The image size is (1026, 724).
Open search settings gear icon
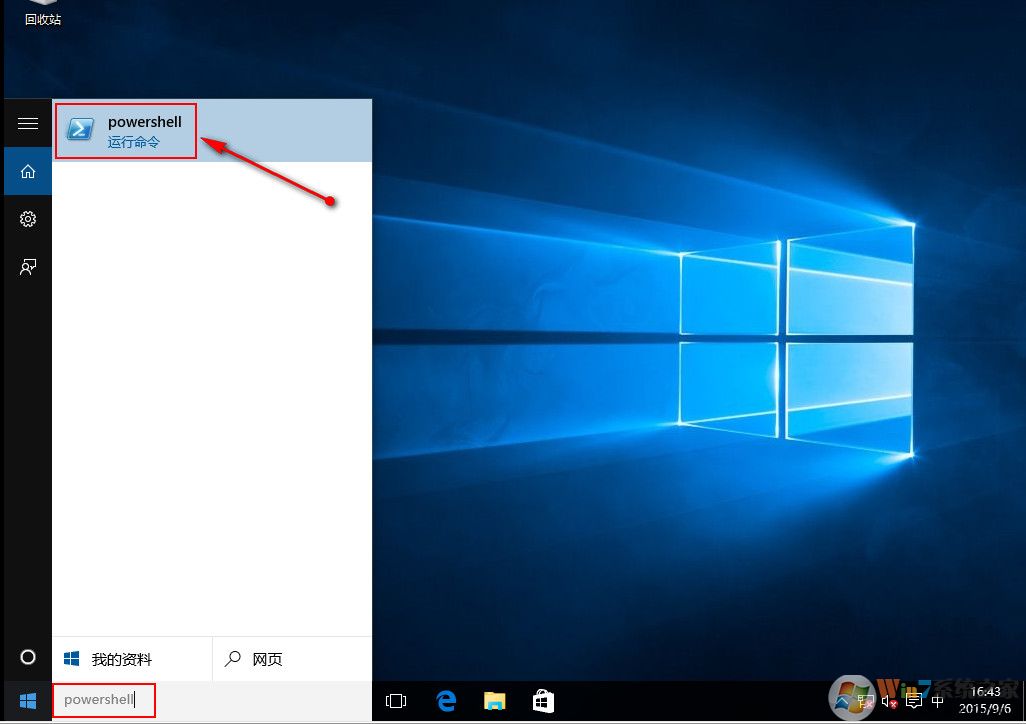pos(28,219)
